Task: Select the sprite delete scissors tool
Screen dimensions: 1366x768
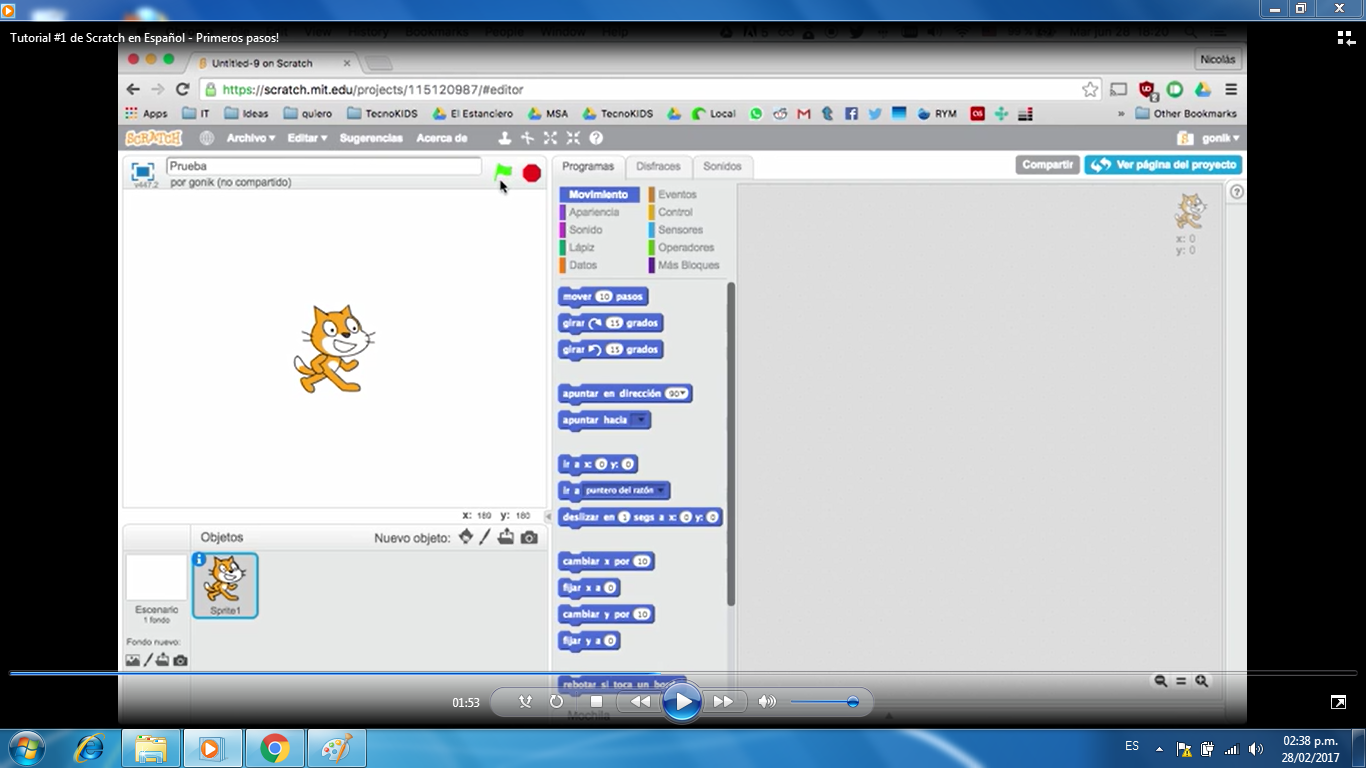Action: click(x=526, y=138)
